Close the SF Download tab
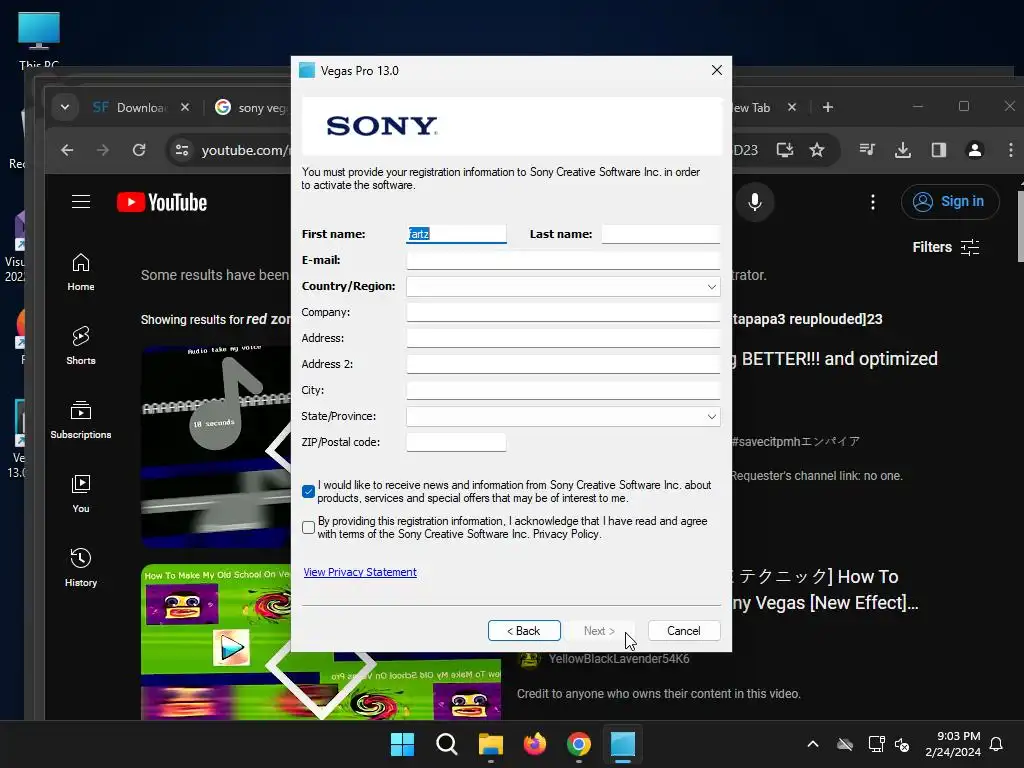This screenshot has height=768, width=1024. click(185, 107)
